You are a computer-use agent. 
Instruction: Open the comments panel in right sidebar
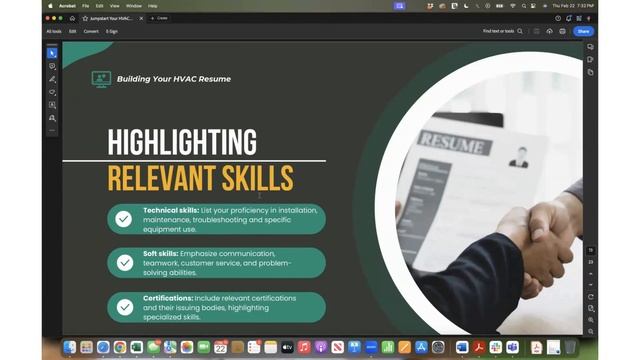click(591, 47)
